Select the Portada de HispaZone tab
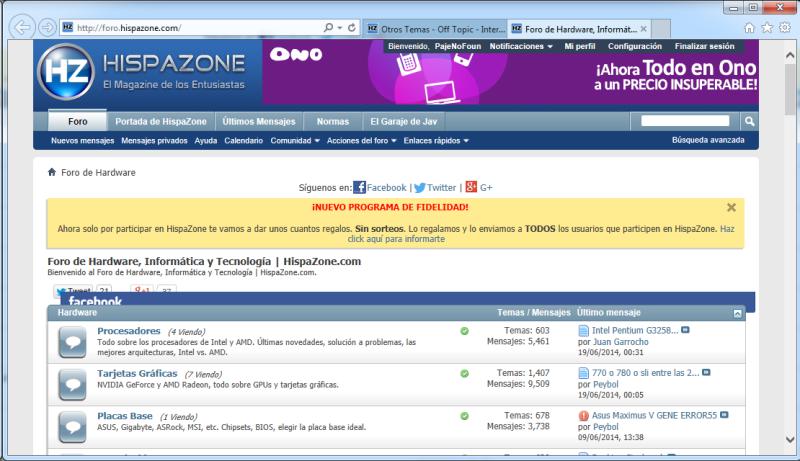Viewport: 800px width, 461px height. 161,121
